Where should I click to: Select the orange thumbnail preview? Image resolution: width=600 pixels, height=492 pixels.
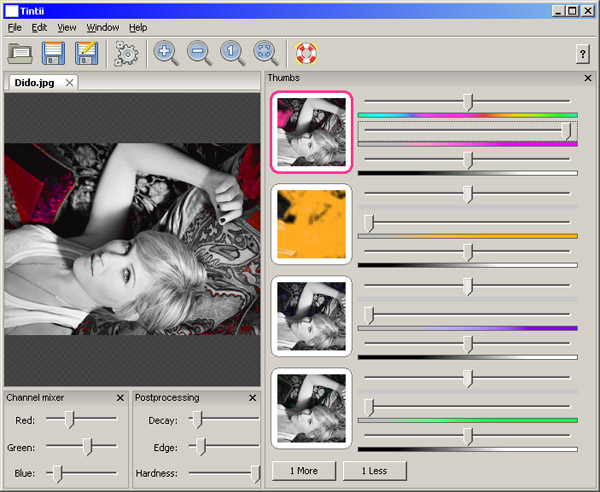pyautogui.click(x=311, y=224)
